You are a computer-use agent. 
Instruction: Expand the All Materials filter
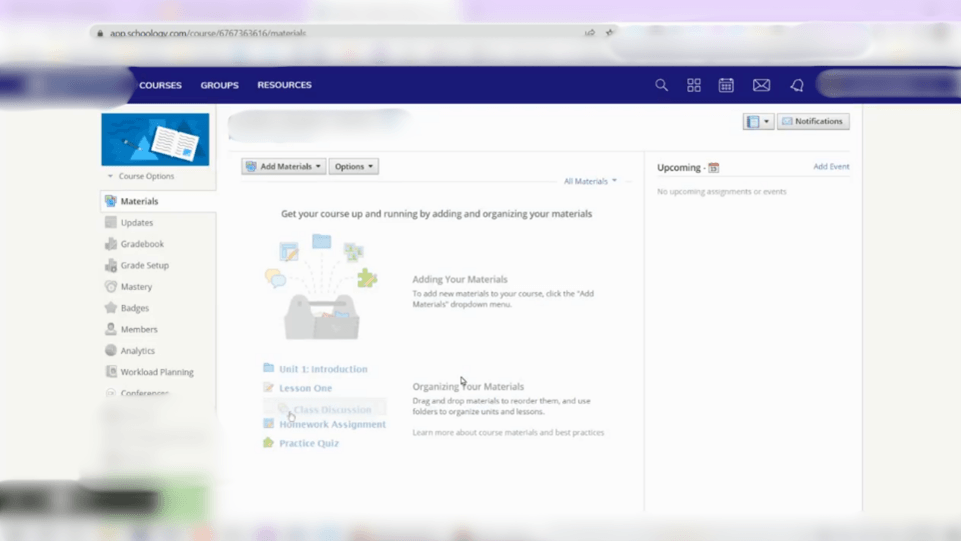(x=590, y=181)
